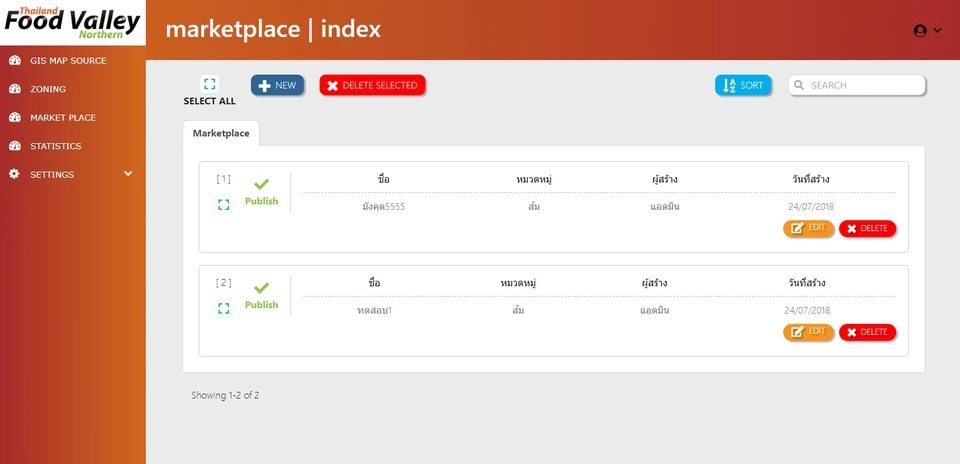Screen dimensions: 960x464
Task: Delete the ทดสอบ1 entry
Action: 868,332
